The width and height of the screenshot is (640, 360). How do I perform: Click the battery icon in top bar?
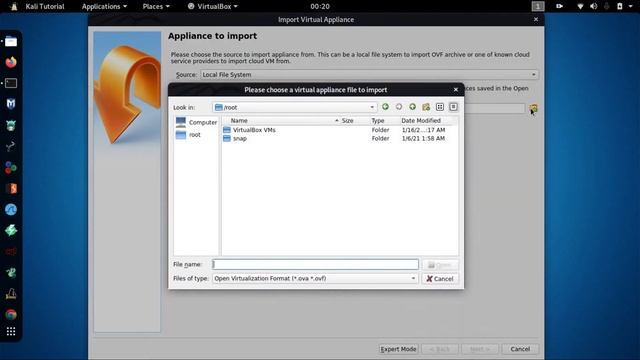[x=620, y=6]
